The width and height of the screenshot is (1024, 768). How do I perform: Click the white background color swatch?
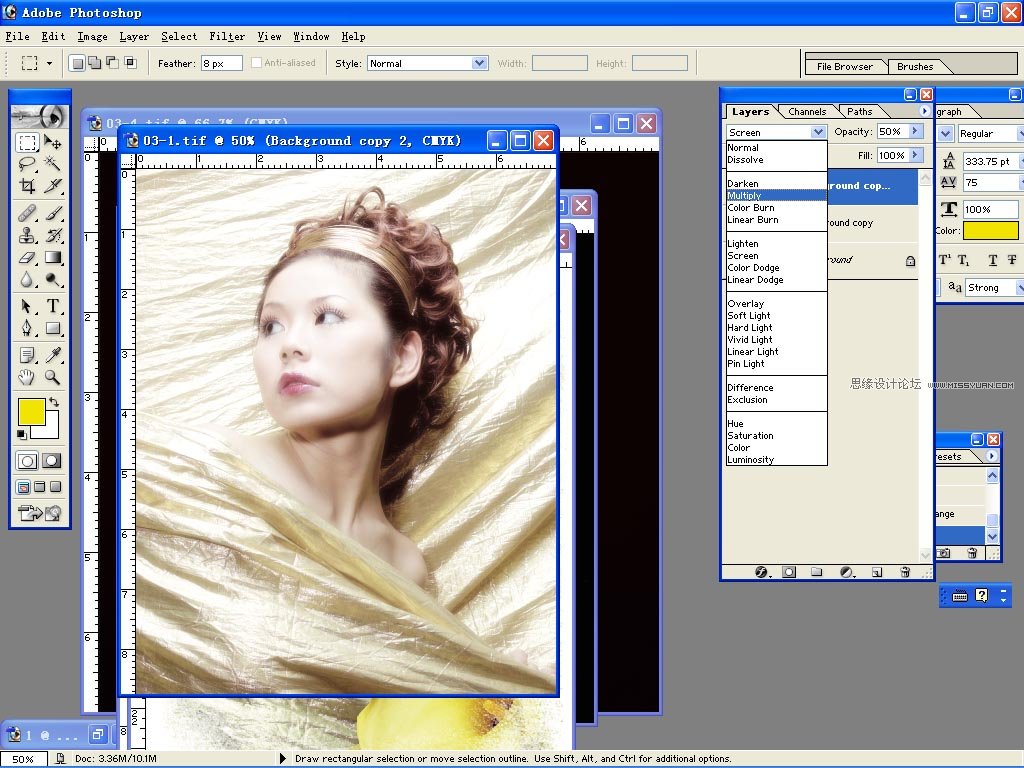[x=51, y=430]
